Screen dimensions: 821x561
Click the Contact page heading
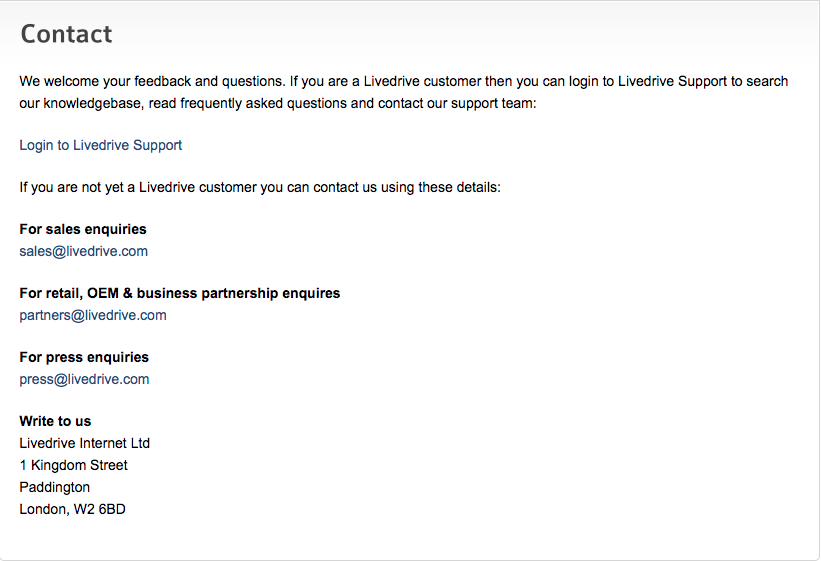[x=66, y=34]
